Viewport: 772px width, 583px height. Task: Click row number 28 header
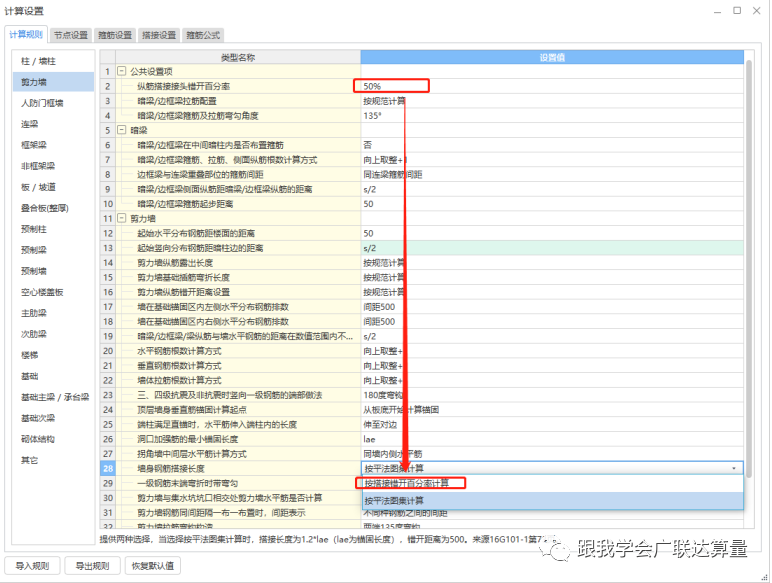pyautogui.click(x=108, y=468)
